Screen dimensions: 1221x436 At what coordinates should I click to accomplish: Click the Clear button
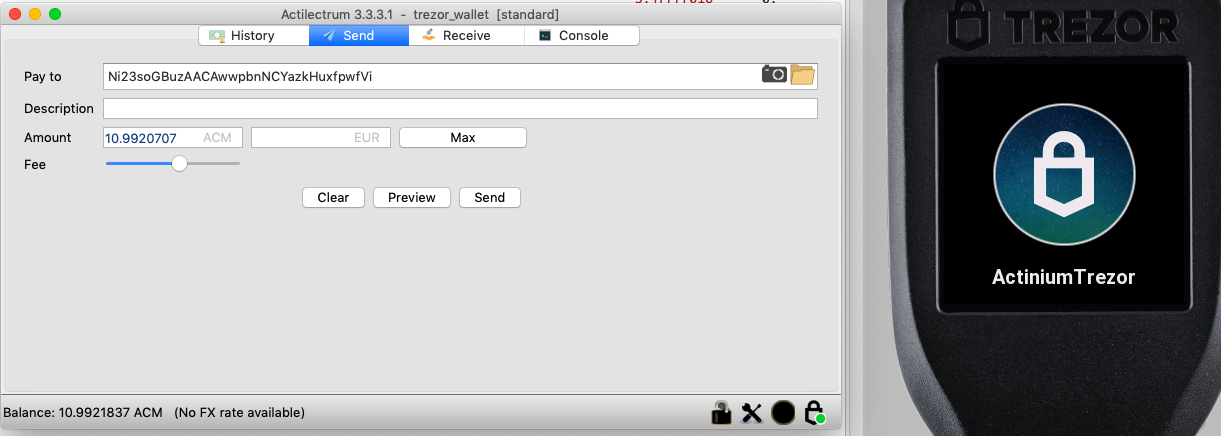click(333, 197)
